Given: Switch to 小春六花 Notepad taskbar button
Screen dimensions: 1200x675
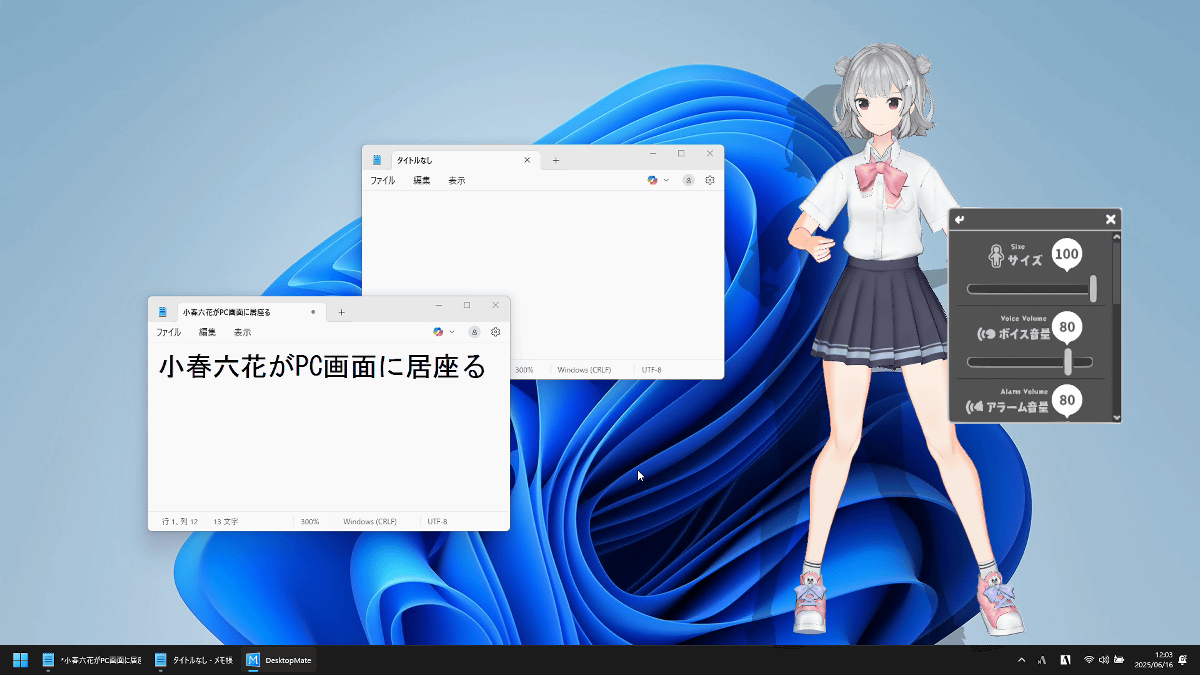Looking at the screenshot, I should click(91, 660).
